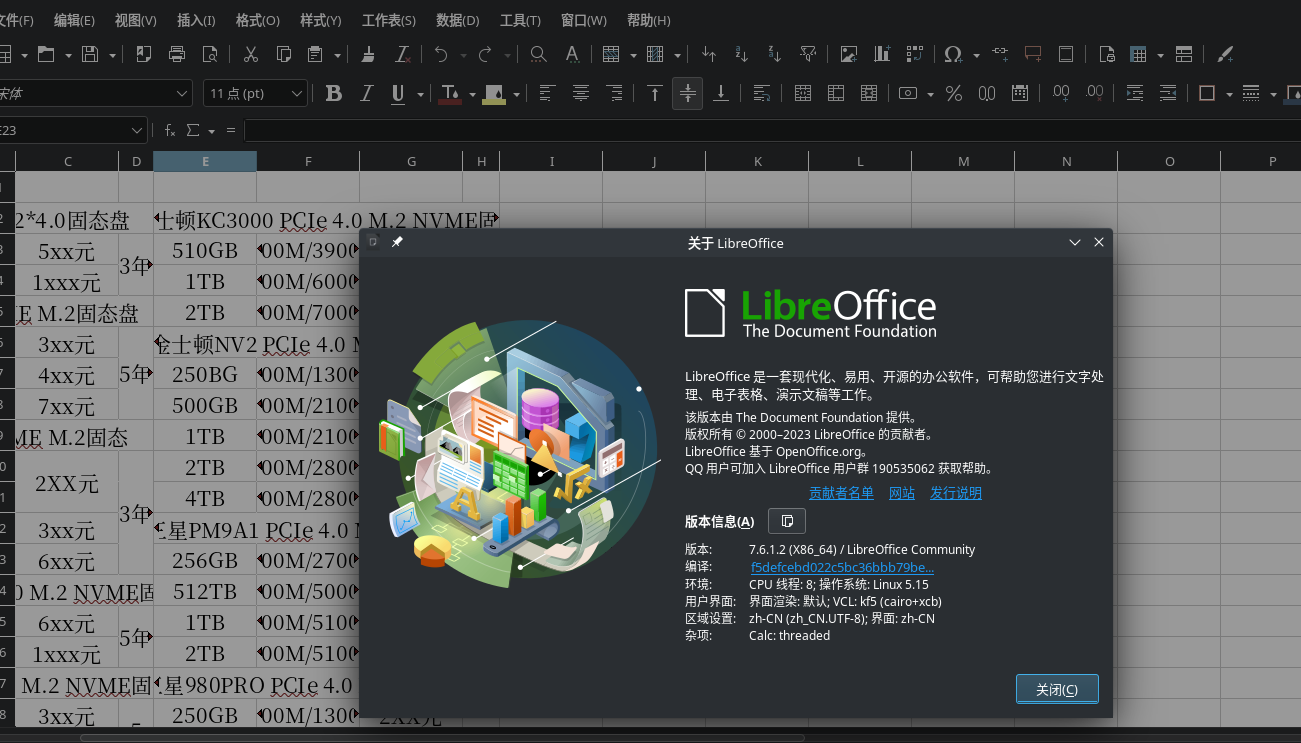1301x743 pixels.
Task: Toggle Align Top
Action: point(654,93)
